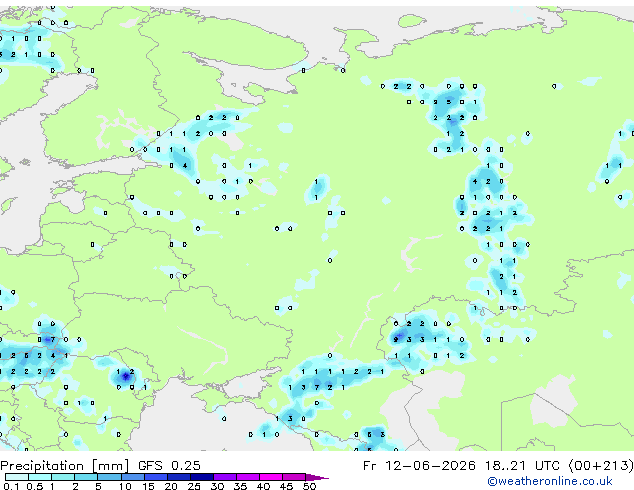Screen dimensions: 634x490
Task: Choose the 40–45 mm magenta legend swatch
Action: pyautogui.click(x=271, y=477)
